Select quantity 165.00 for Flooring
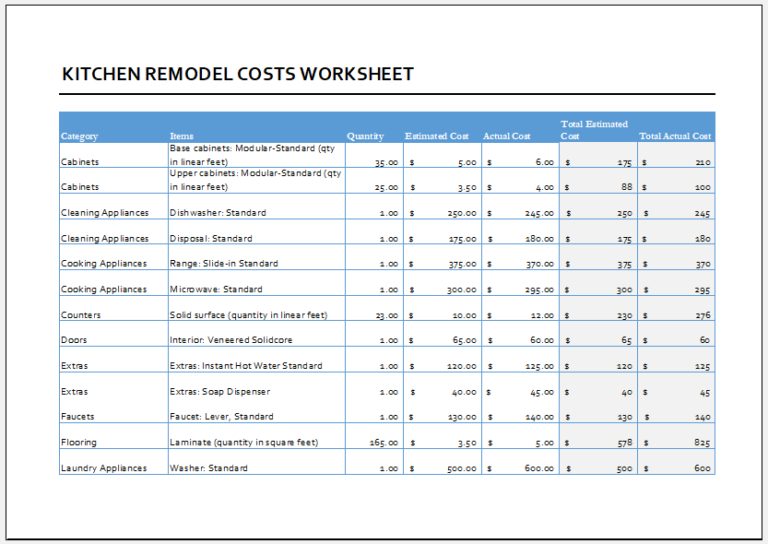The image size is (768, 544). point(375,436)
